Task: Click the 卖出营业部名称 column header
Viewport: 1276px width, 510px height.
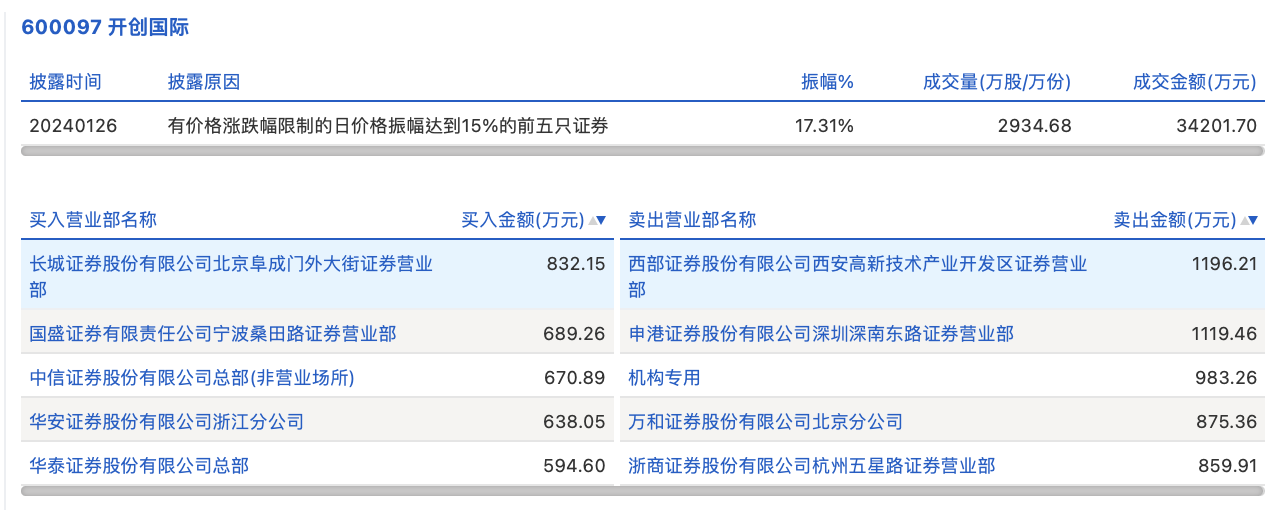Action: pos(692,220)
